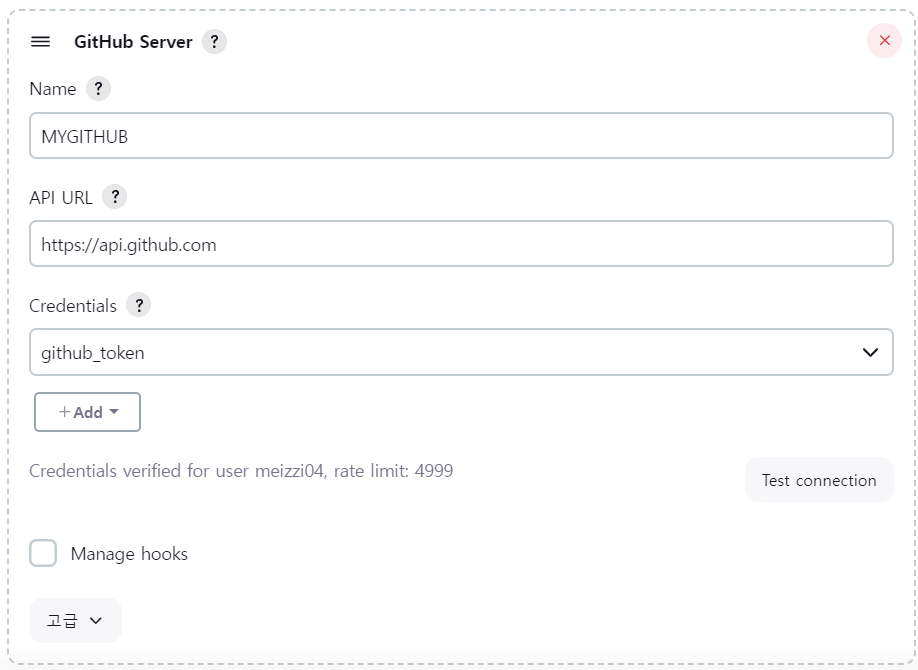Screen dimensions: 918x670
Task: Click the API URL label text
Action: 61,198
